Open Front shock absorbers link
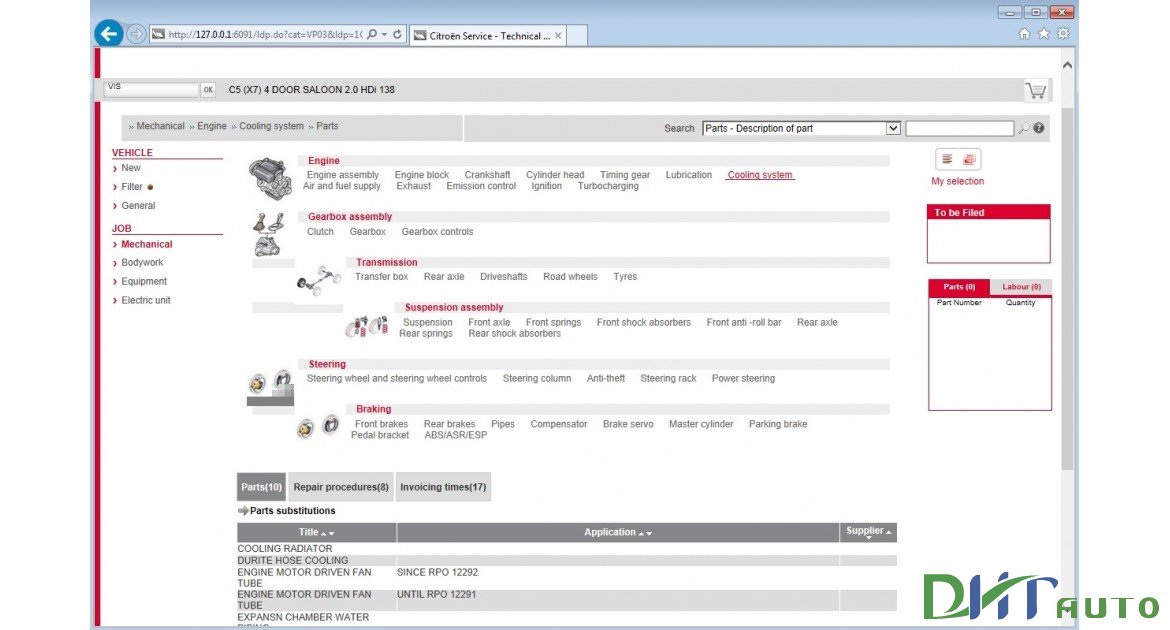This screenshot has height=630, width=1170. pos(643,322)
